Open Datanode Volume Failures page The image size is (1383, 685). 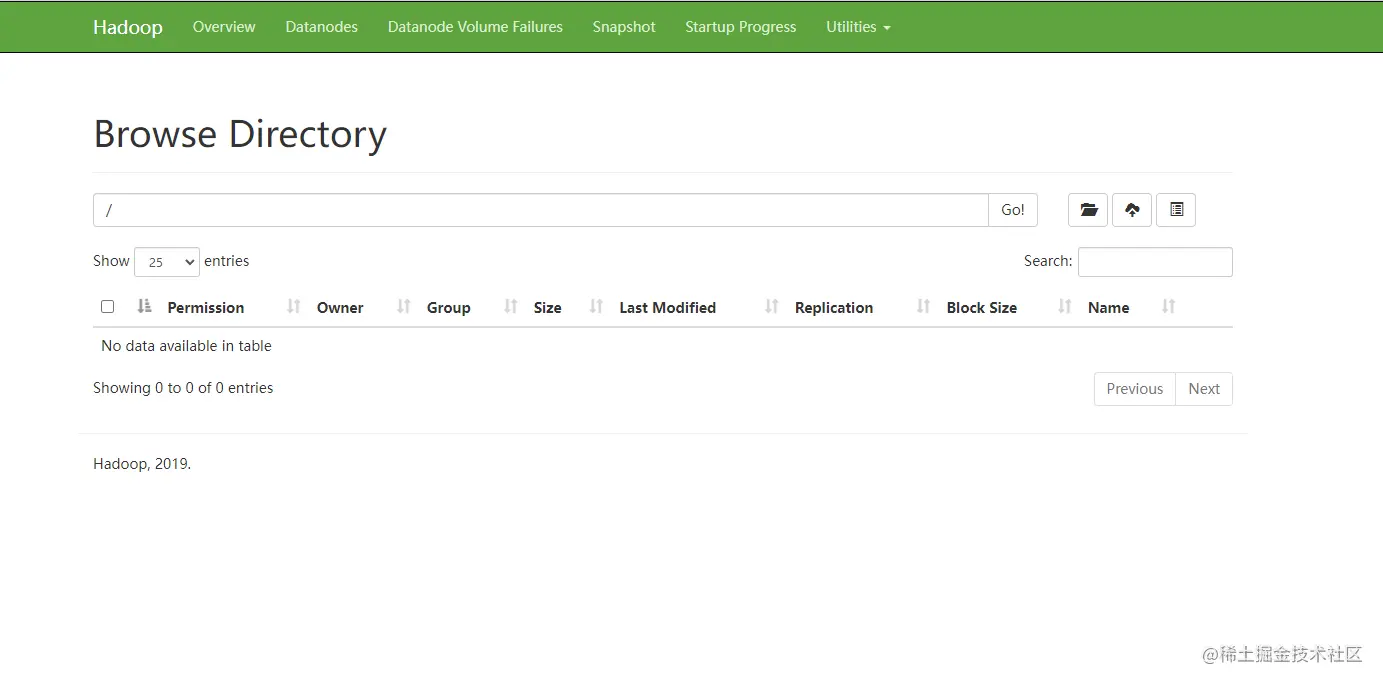[475, 27]
